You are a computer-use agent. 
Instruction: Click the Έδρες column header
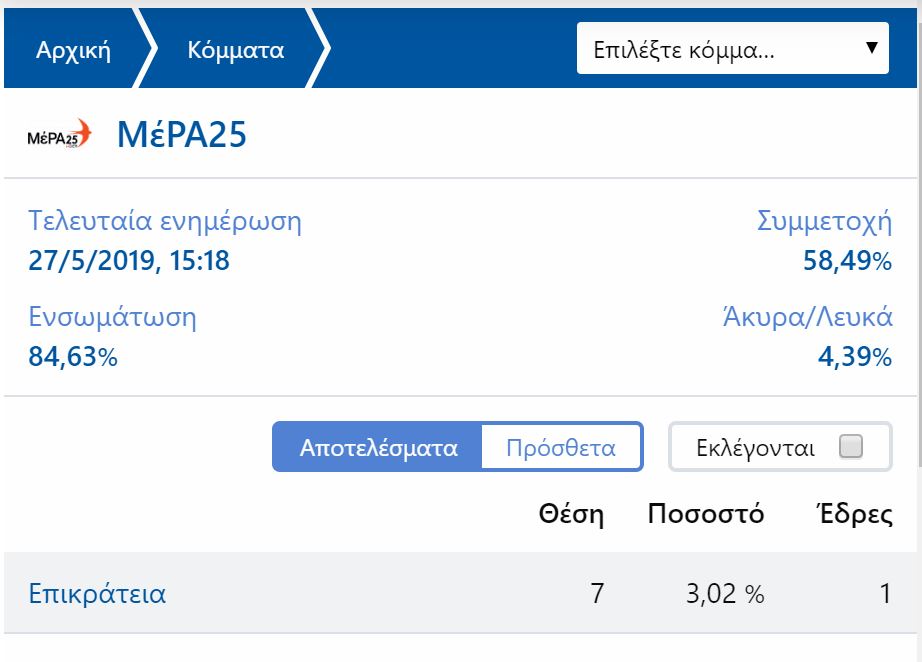coord(852,515)
